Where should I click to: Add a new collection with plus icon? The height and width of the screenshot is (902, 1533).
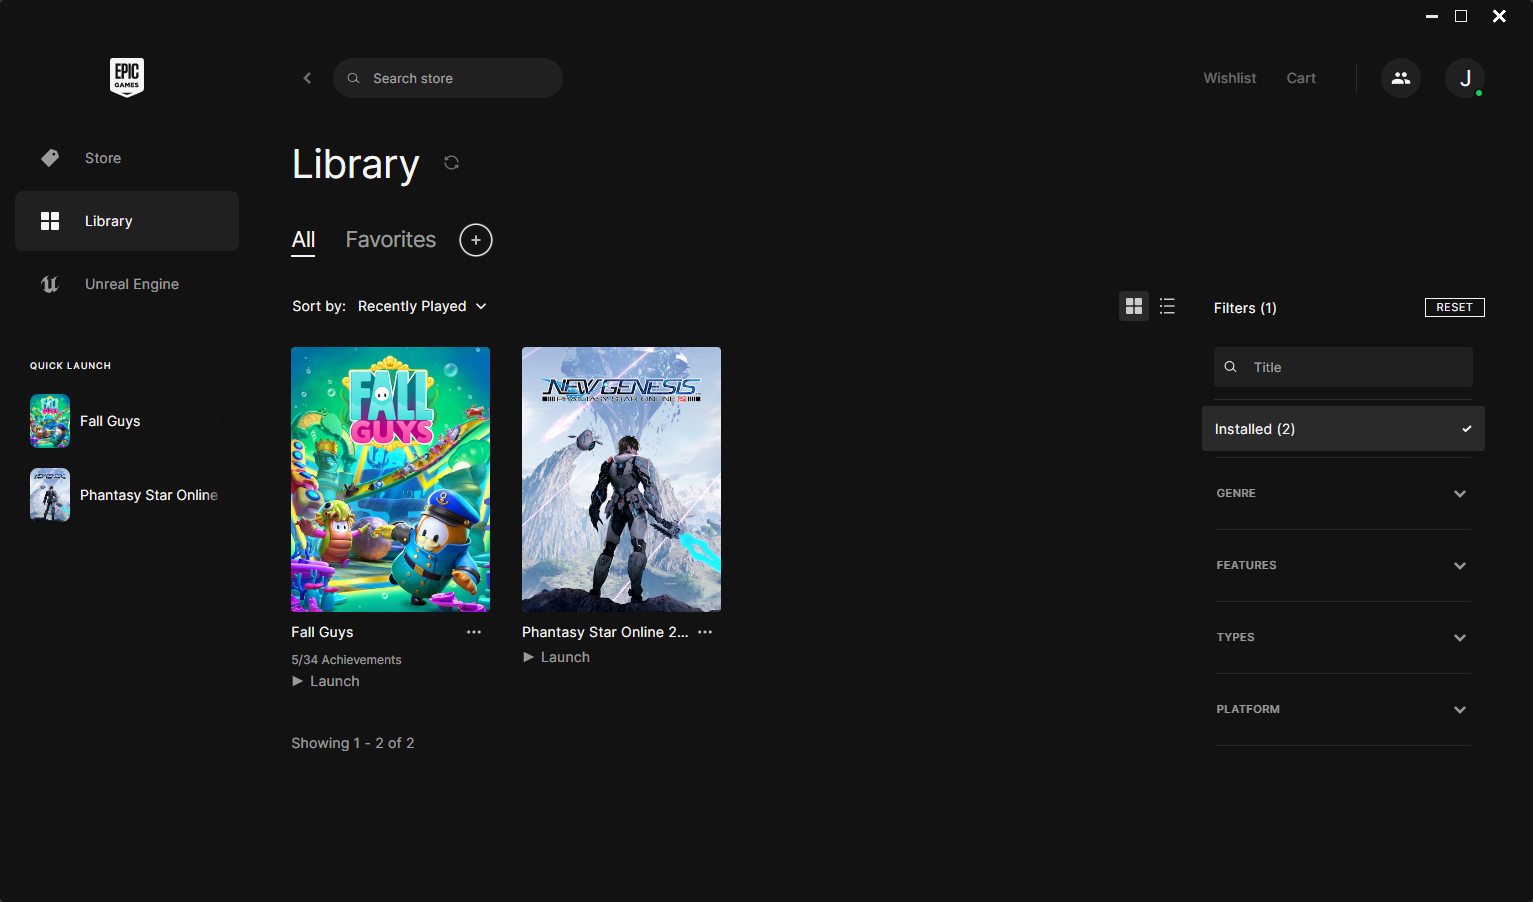[x=476, y=240]
